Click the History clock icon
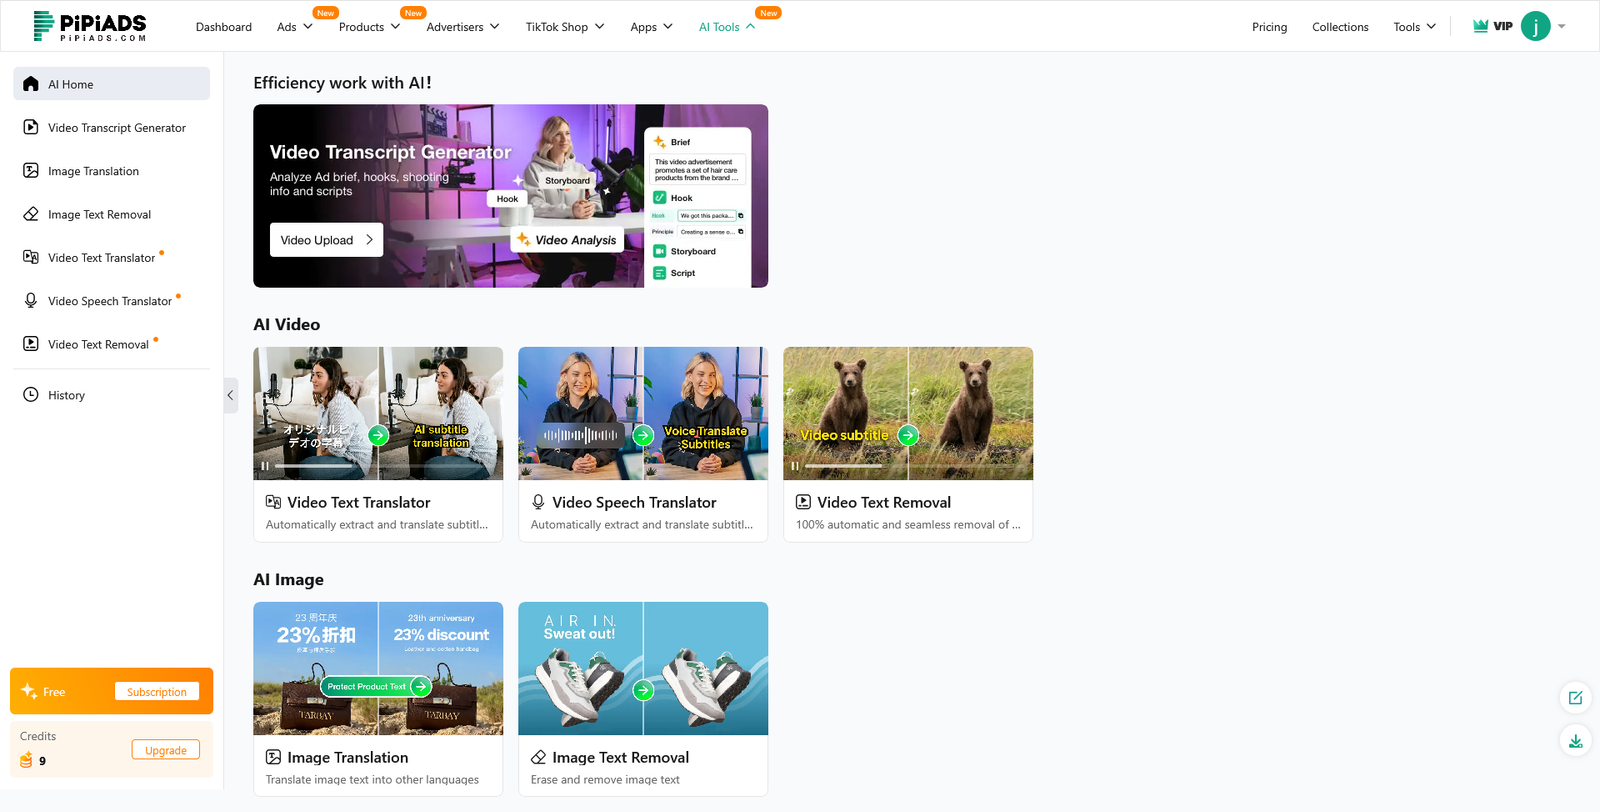The height and width of the screenshot is (812, 1600). 31,394
